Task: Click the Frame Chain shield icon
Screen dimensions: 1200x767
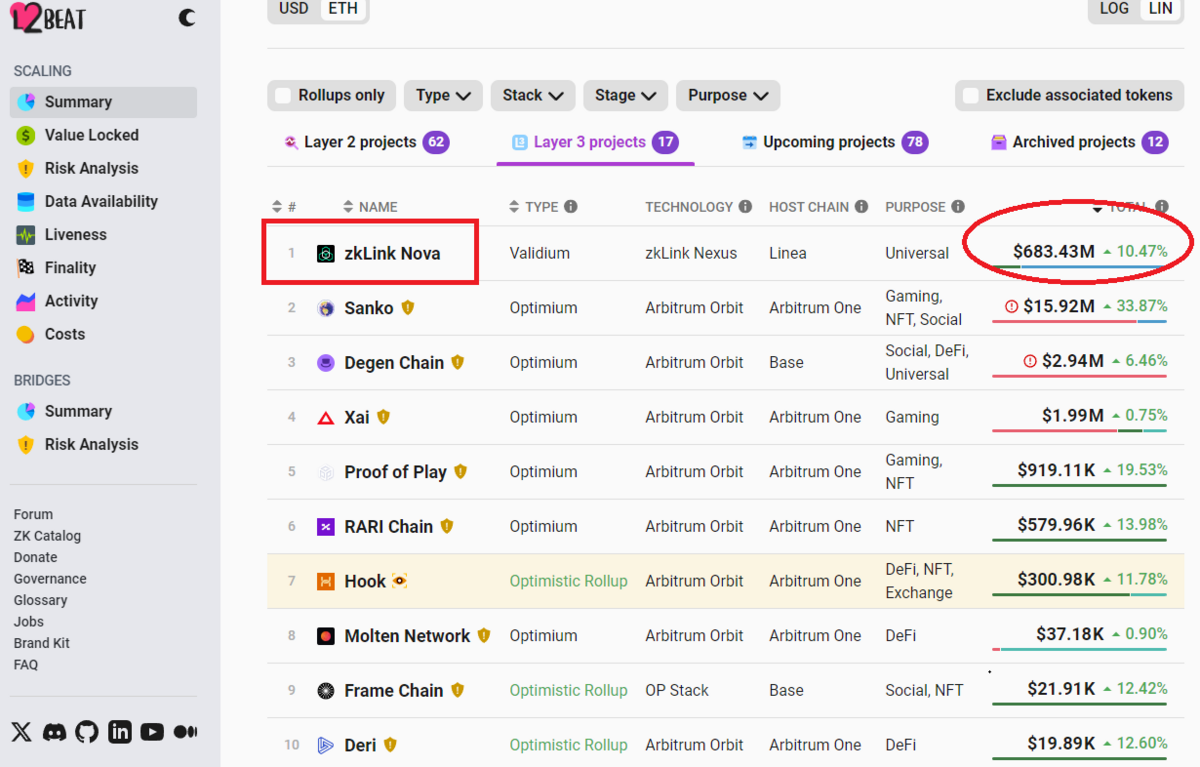Action: point(458,690)
